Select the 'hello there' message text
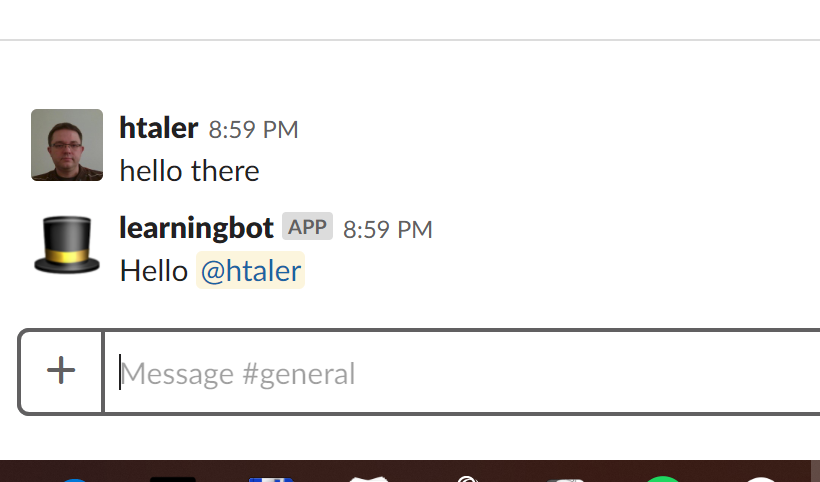The image size is (820, 482). tap(189, 171)
